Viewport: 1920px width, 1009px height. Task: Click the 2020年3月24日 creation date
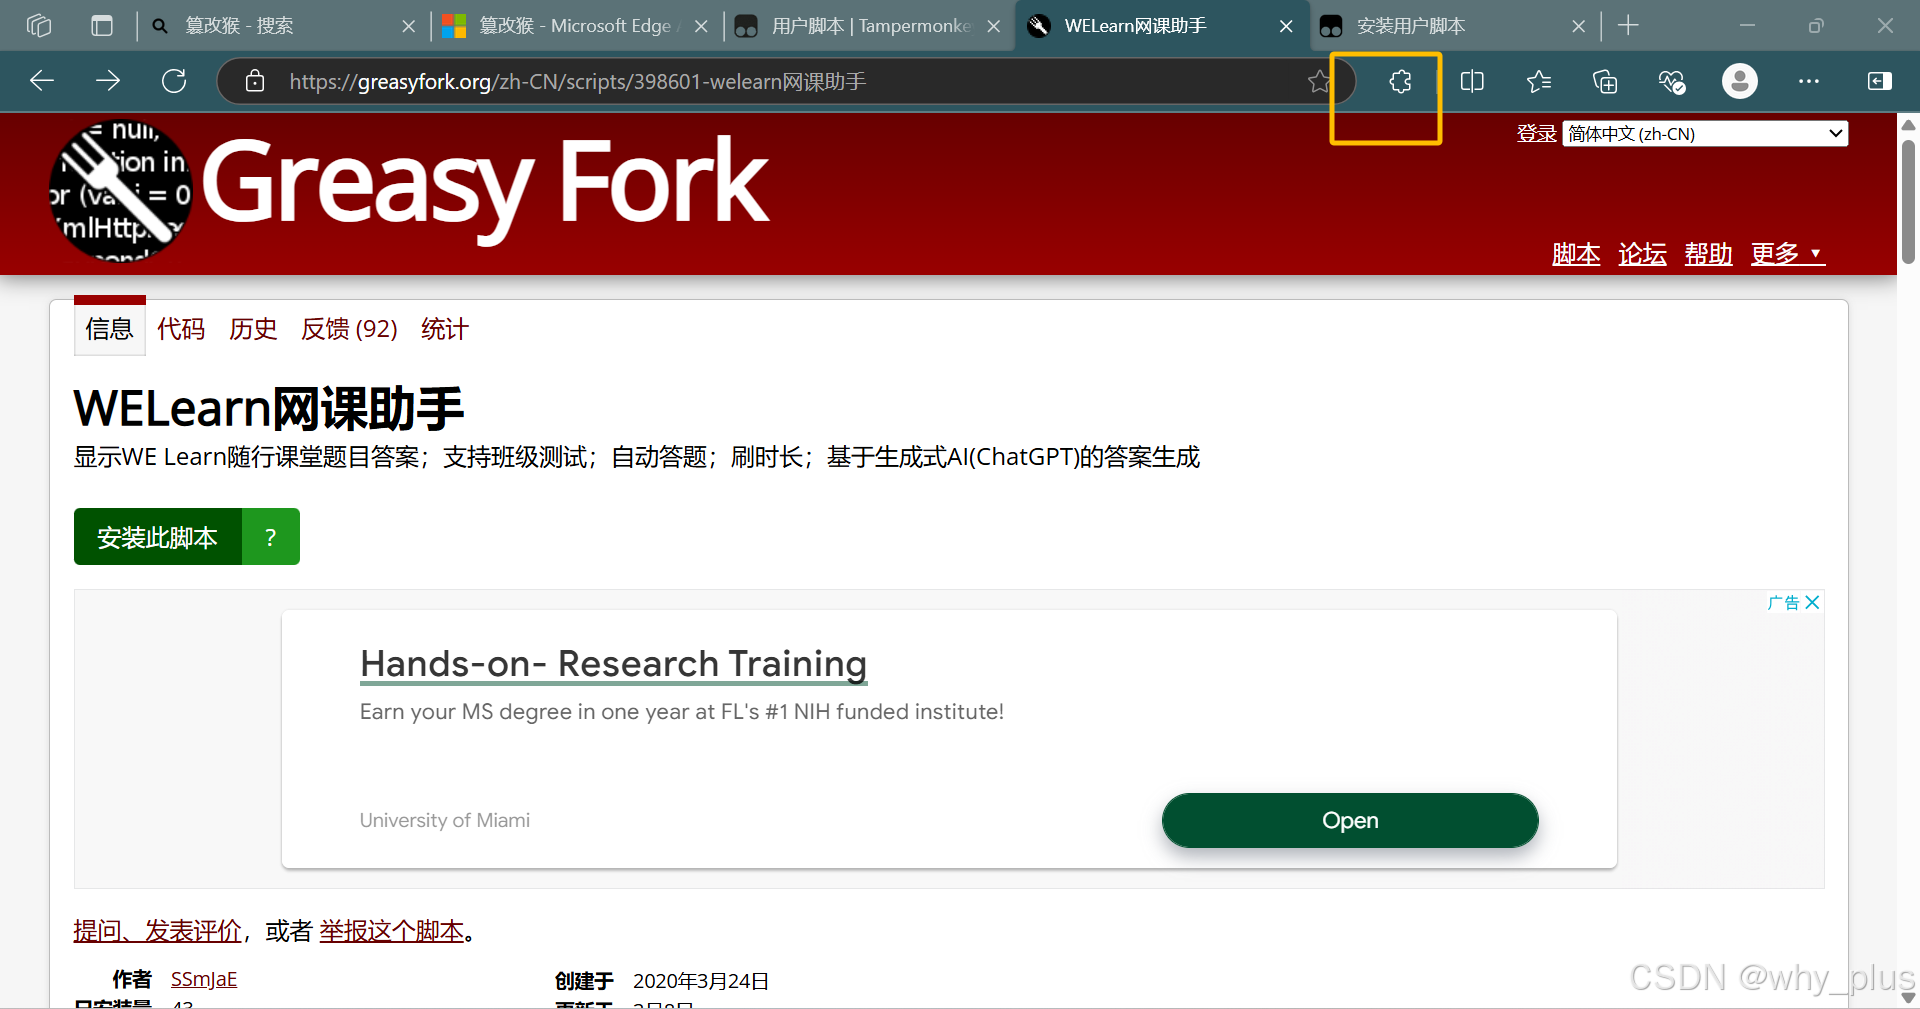tap(701, 981)
